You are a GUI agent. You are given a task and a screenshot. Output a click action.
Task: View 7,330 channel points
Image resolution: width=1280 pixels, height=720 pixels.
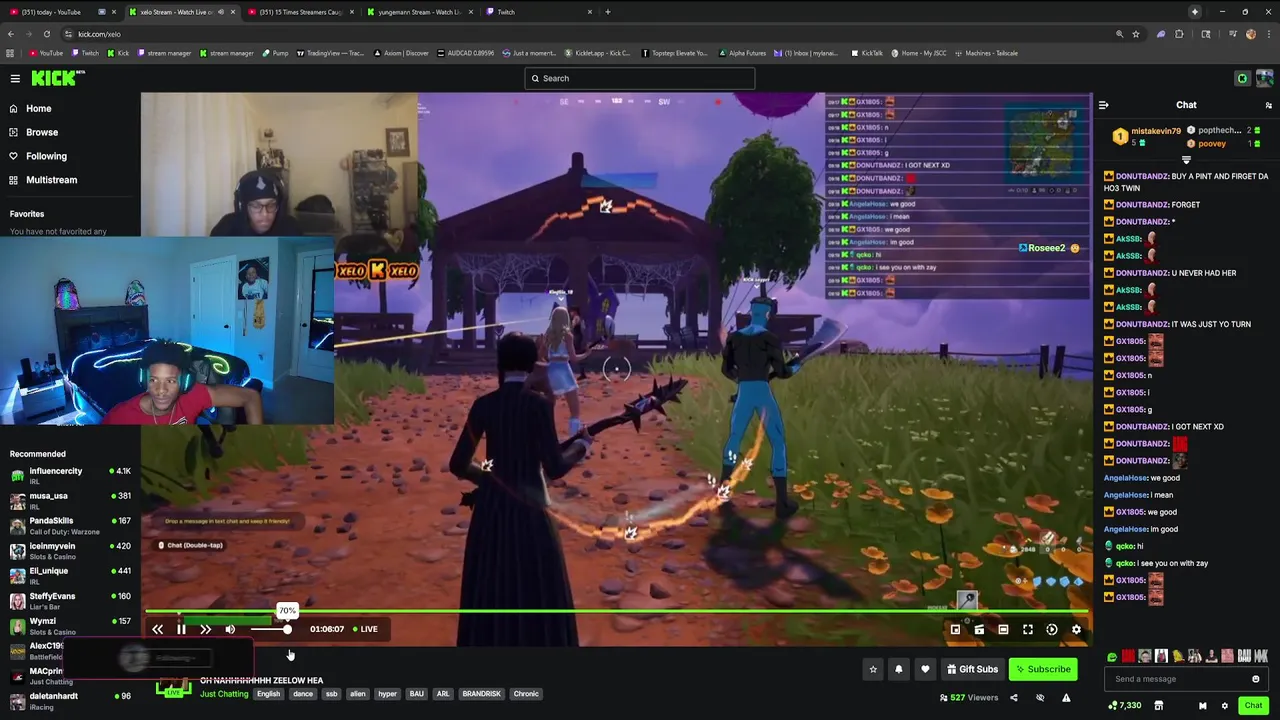pos(1125,706)
